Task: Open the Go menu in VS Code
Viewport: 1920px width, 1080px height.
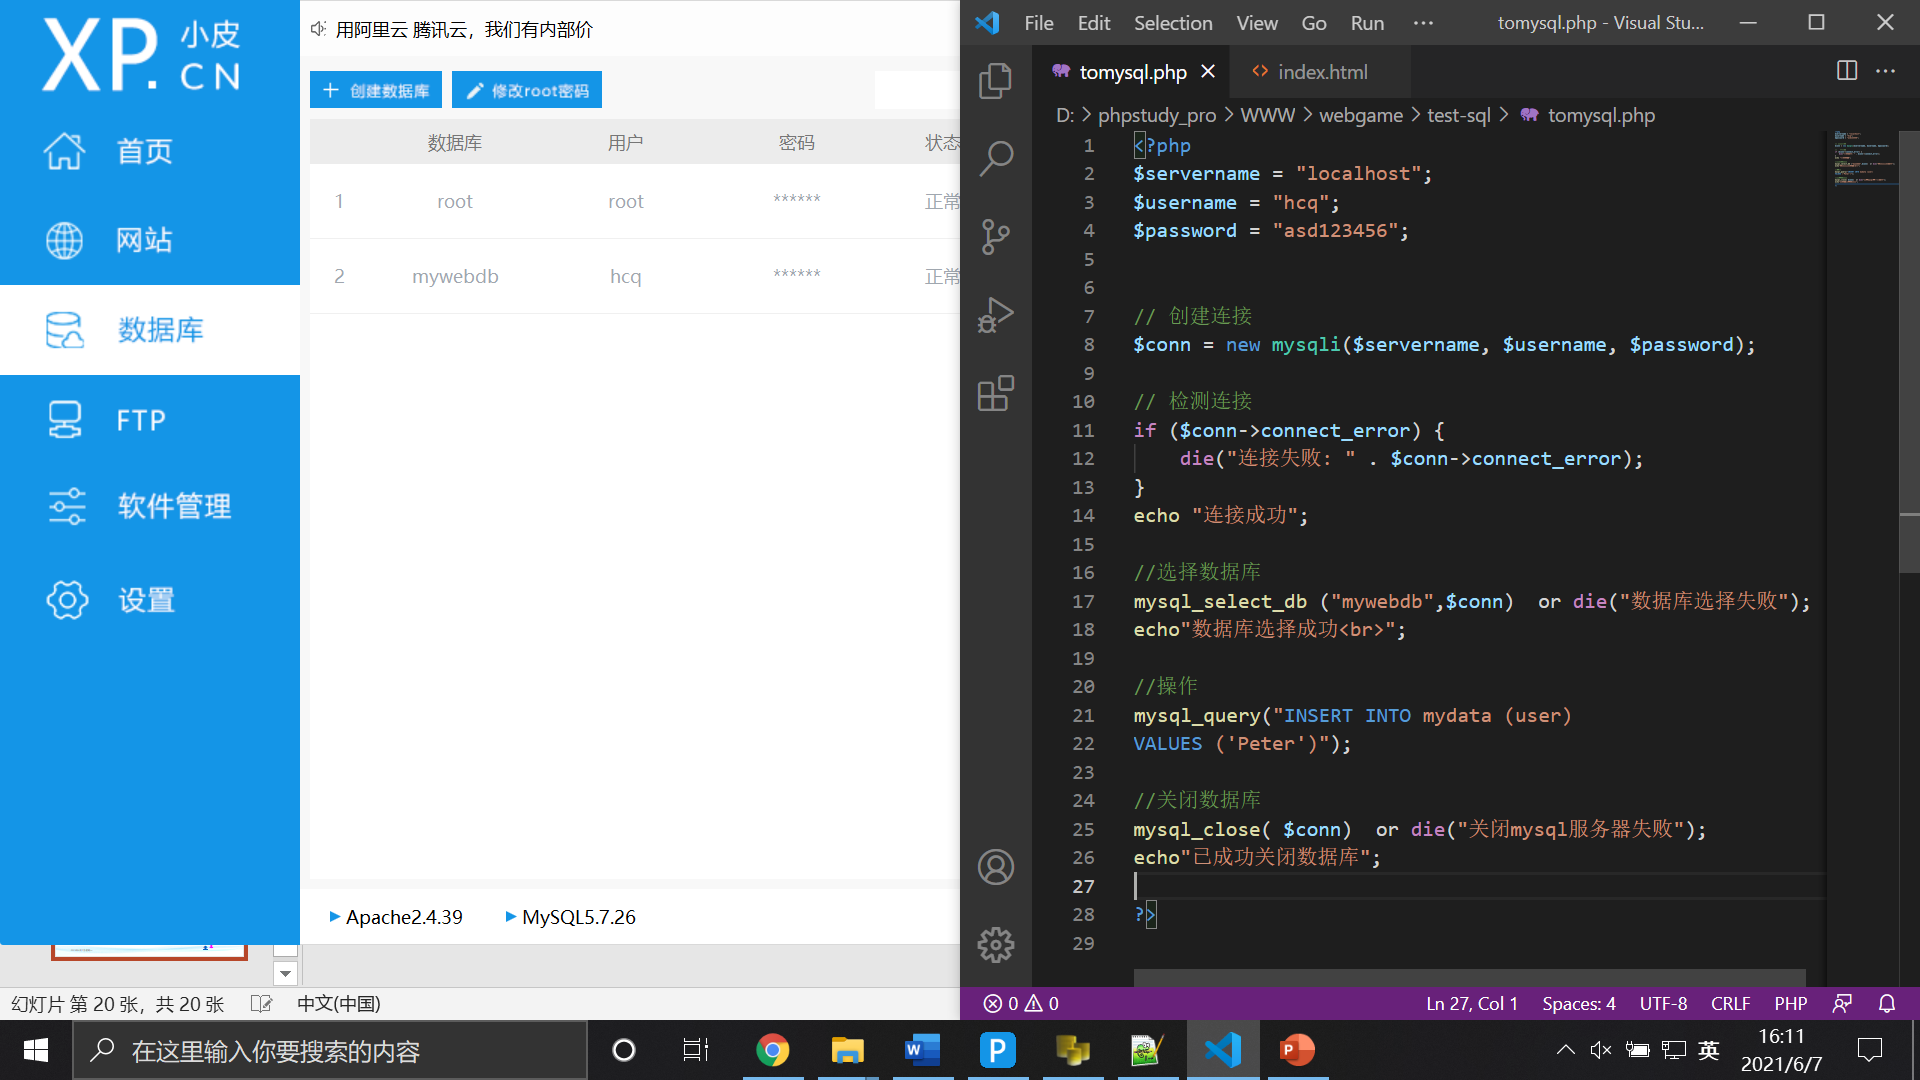Action: (x=1314, y=23)
